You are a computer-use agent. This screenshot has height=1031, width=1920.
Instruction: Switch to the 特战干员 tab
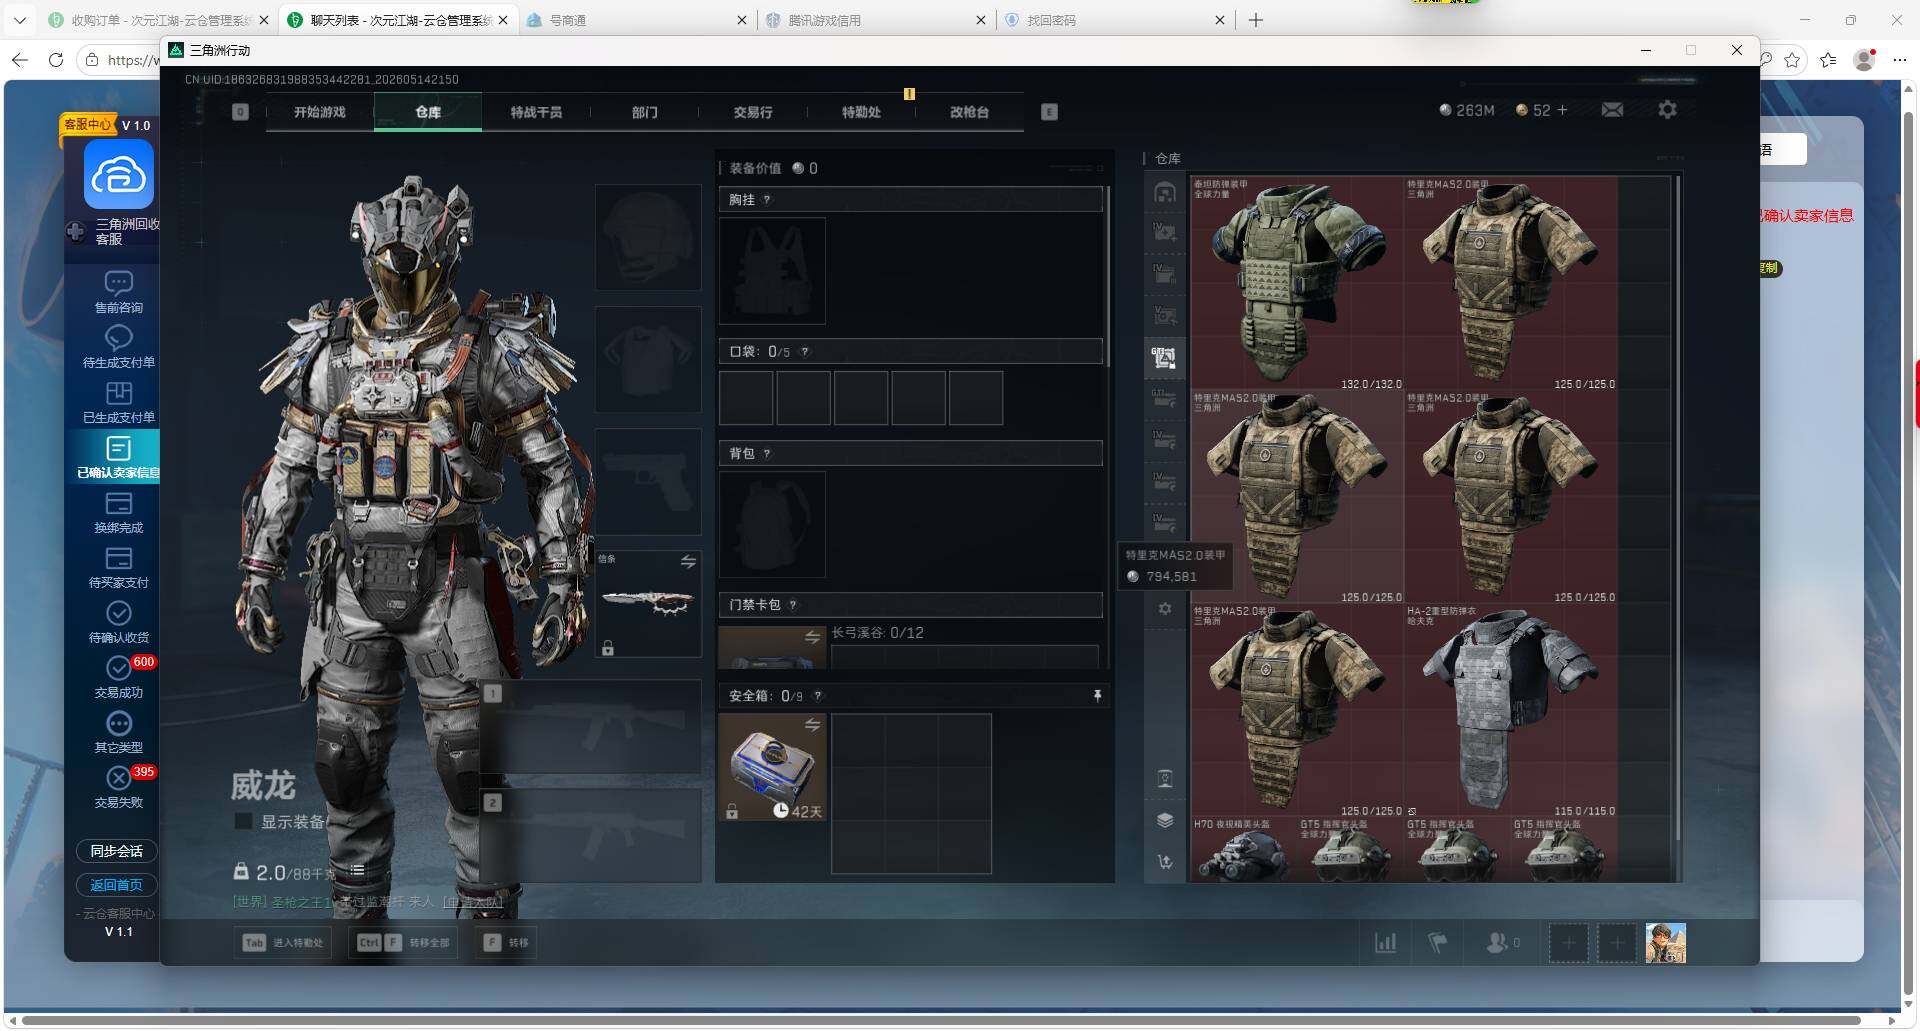536,112
